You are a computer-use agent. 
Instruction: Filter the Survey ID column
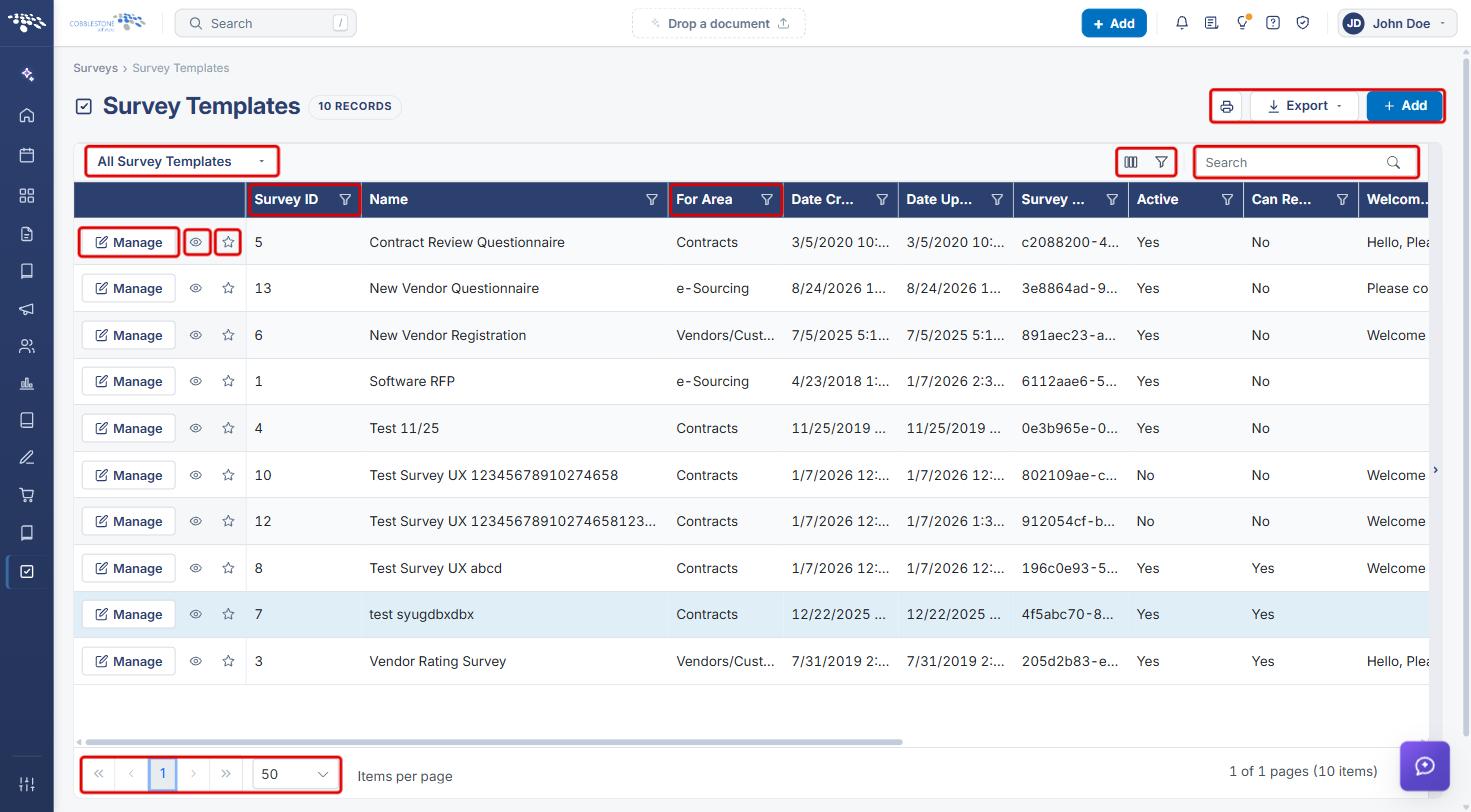coord(345,200)
